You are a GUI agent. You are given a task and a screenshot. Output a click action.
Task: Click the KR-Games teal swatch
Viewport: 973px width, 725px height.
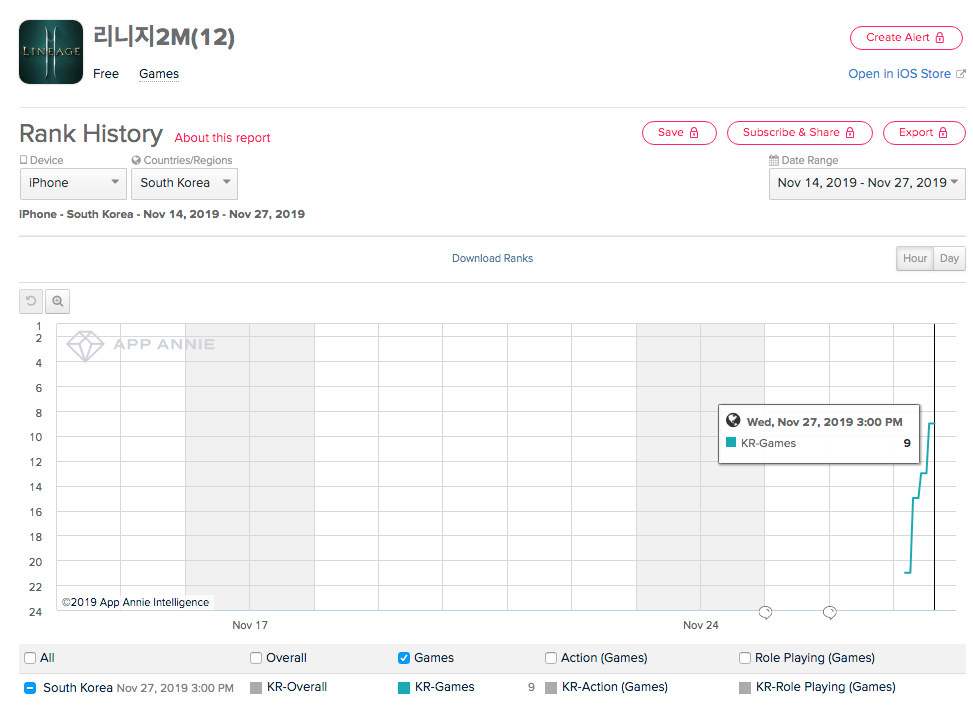pos(404,688)
